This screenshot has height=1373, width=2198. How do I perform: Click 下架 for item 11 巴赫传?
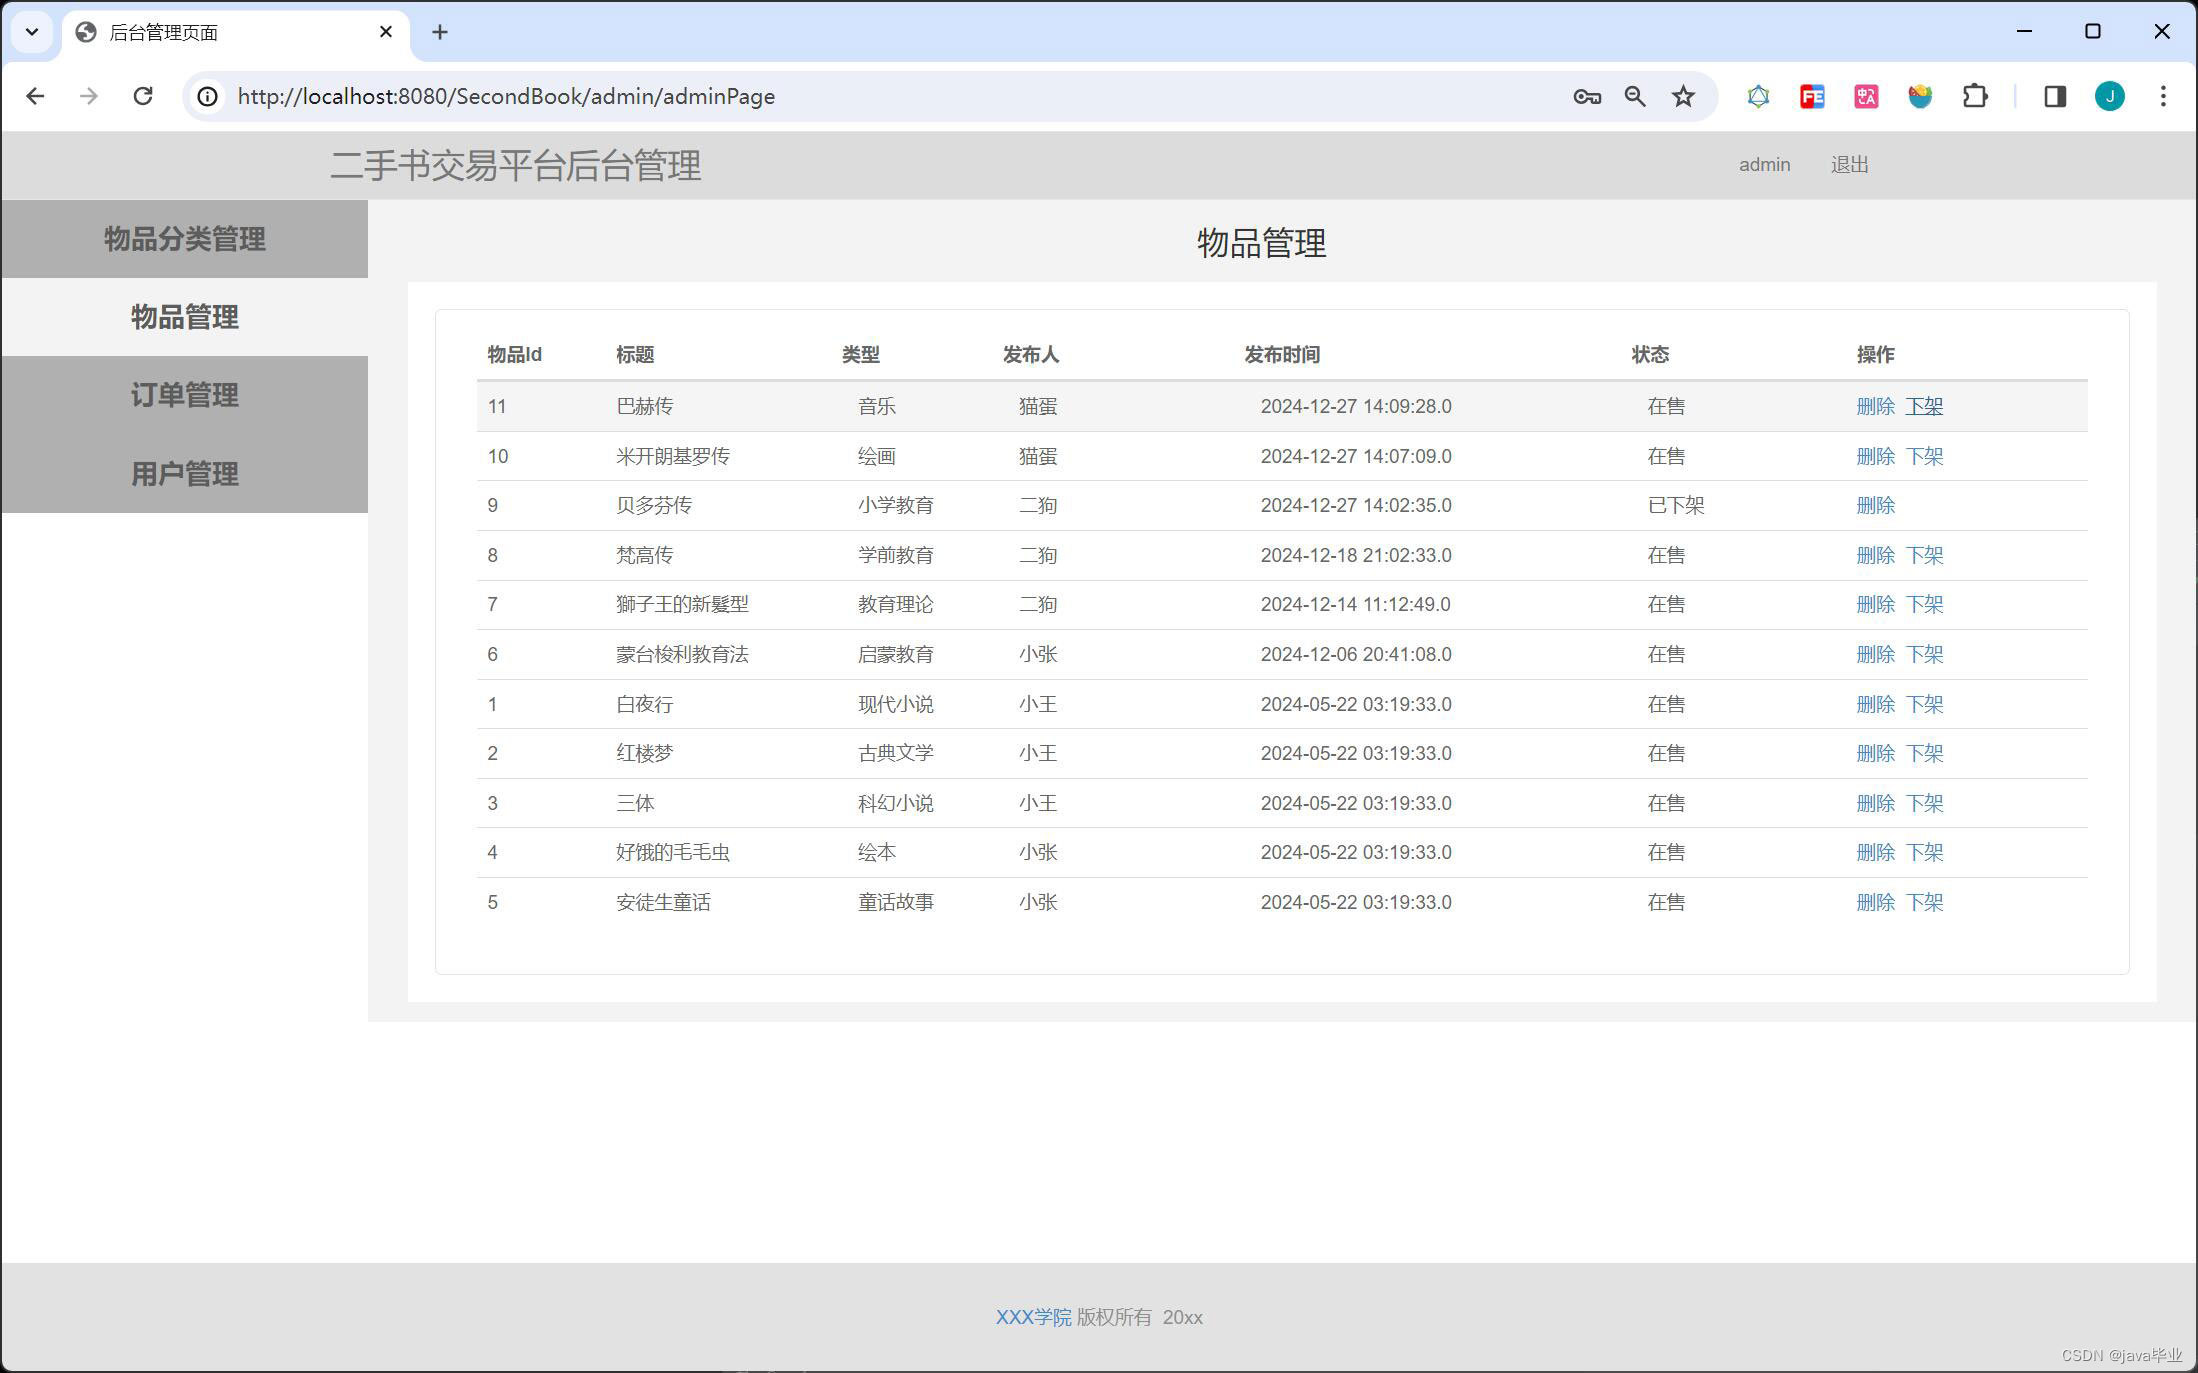(x=1924, y=407)
